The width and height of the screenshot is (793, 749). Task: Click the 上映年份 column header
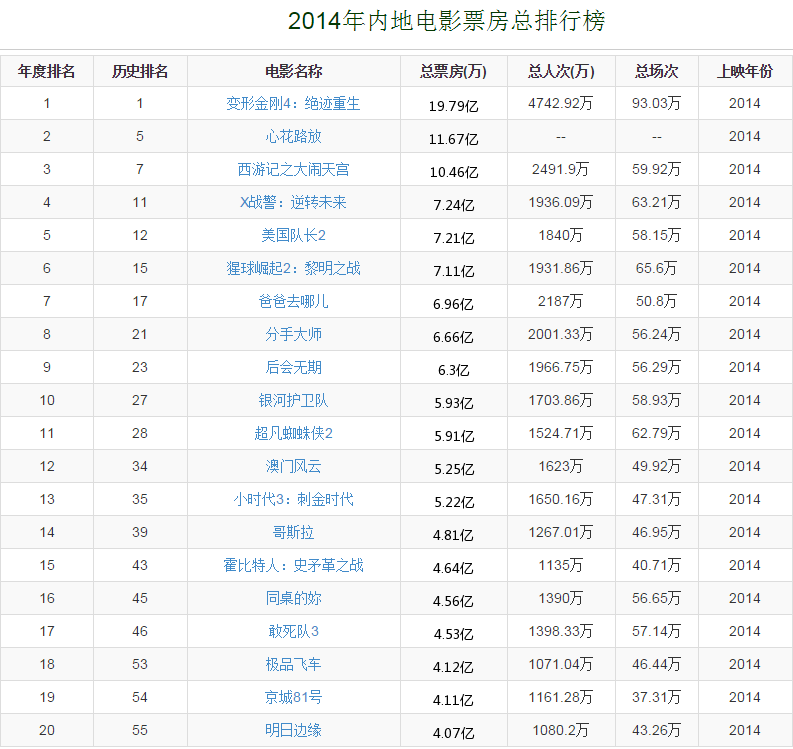pos(745,71)
